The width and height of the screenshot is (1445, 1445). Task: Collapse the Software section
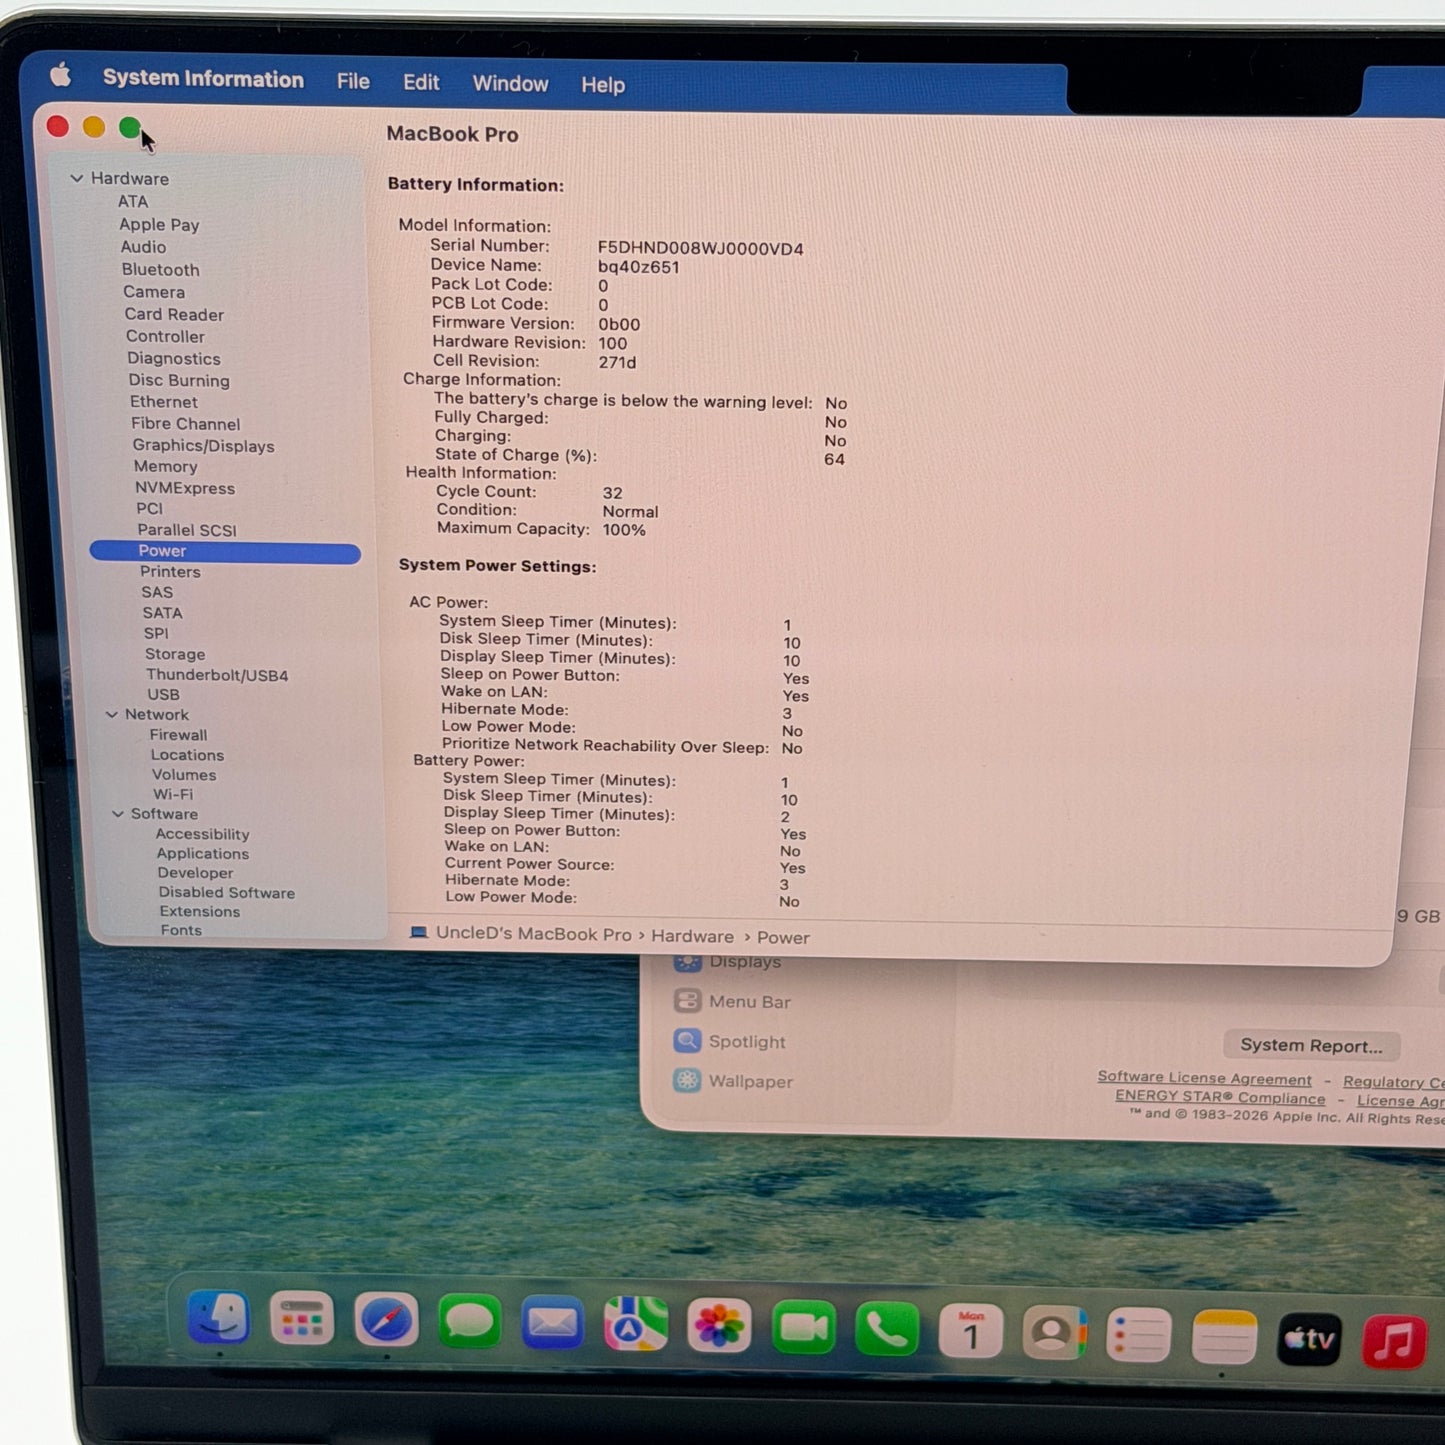(x=117, y=814)
